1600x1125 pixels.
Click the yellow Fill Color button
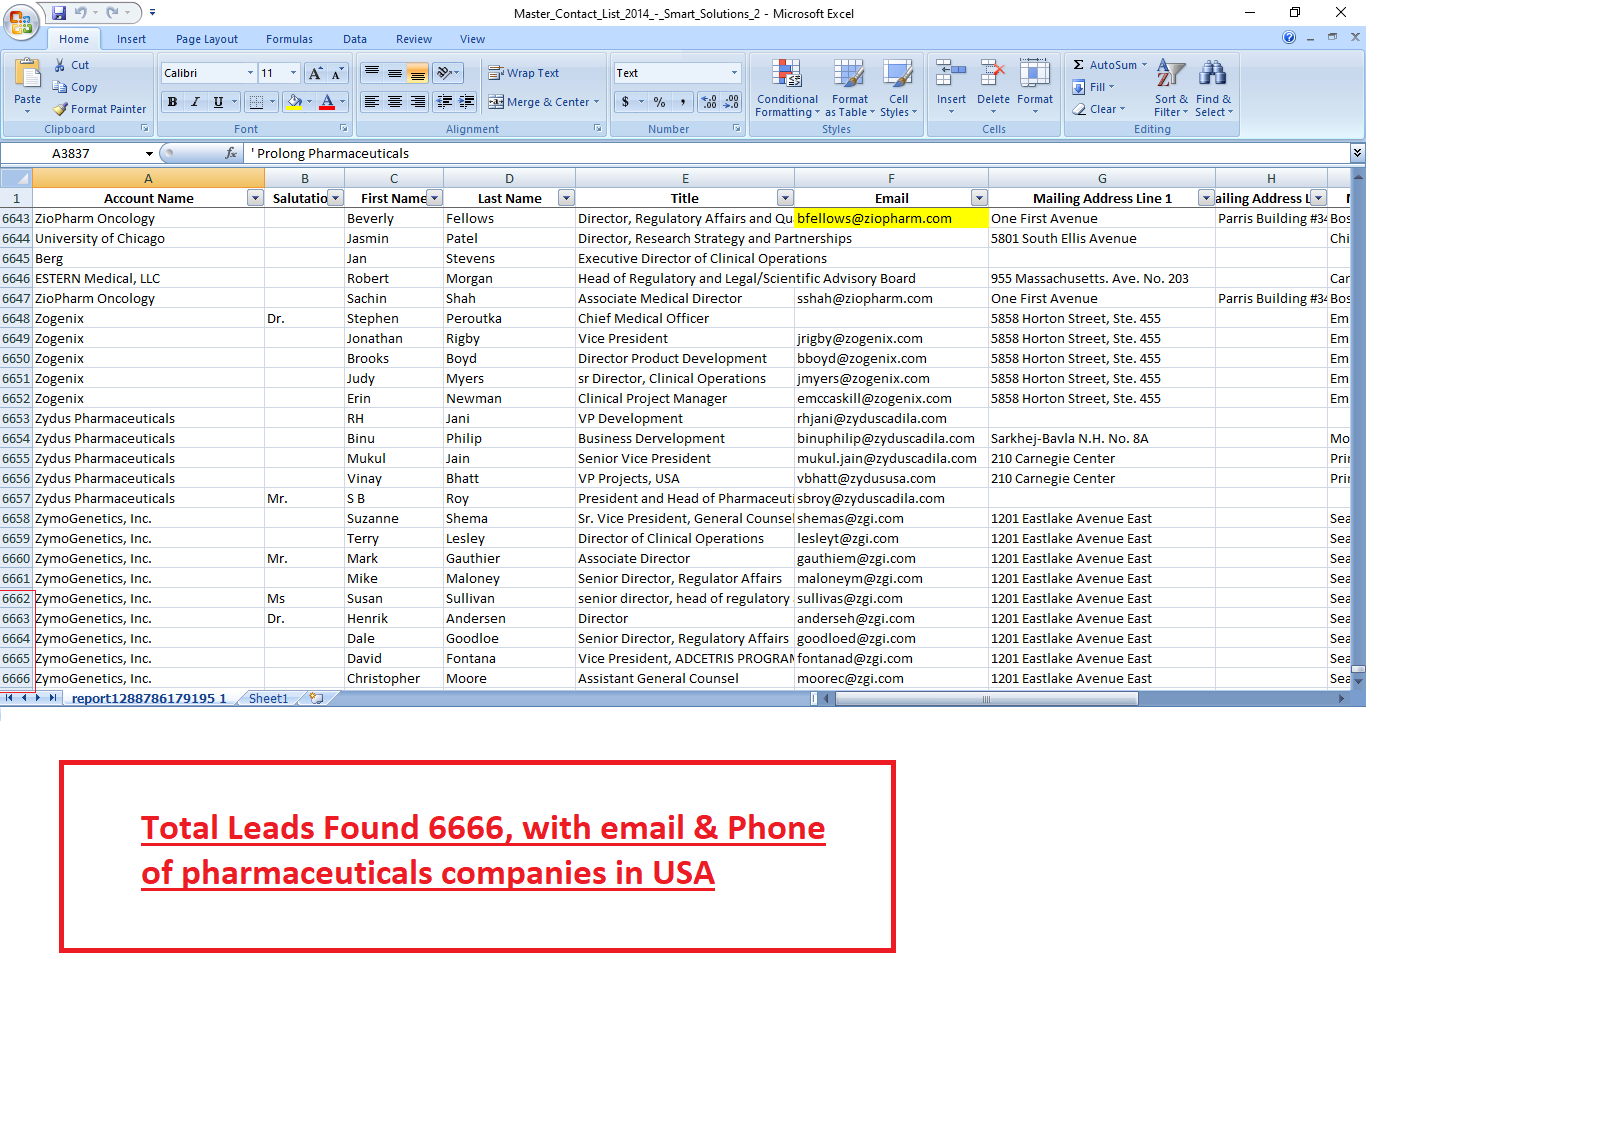click(x=294, y=102)
